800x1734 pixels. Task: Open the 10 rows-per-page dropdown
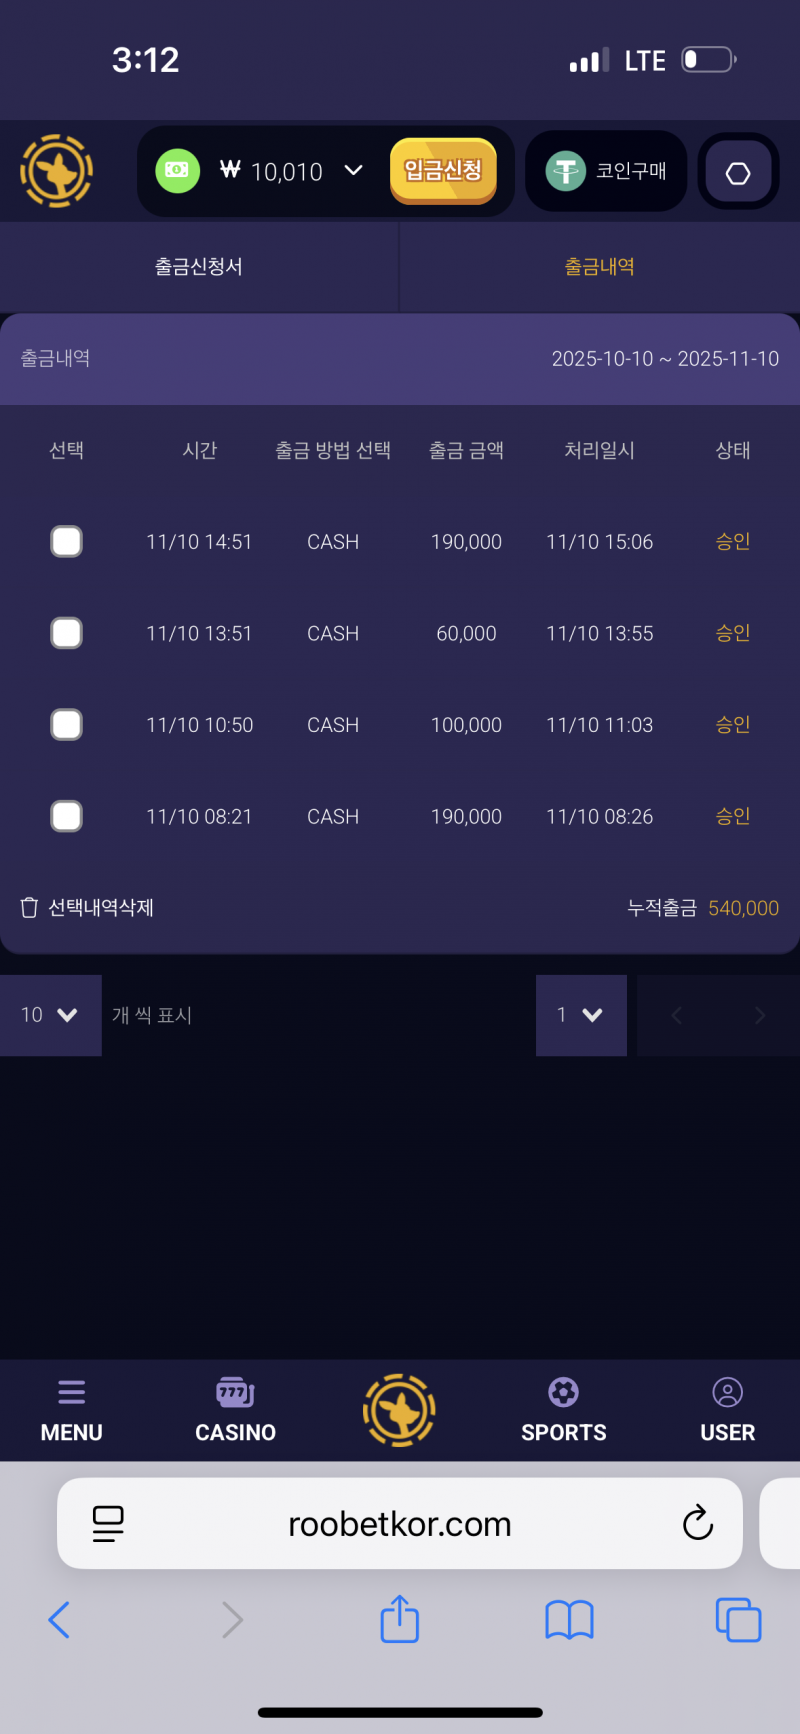click(50, 1015)
